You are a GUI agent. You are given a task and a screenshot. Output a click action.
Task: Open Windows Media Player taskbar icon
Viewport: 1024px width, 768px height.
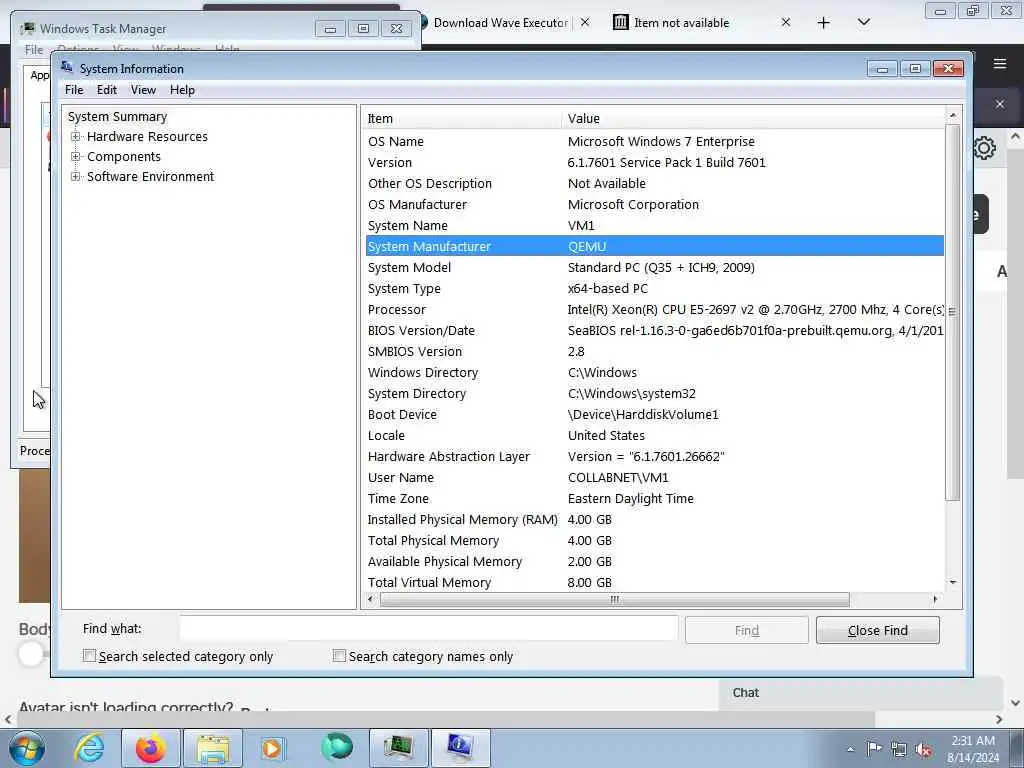[272, 748]
